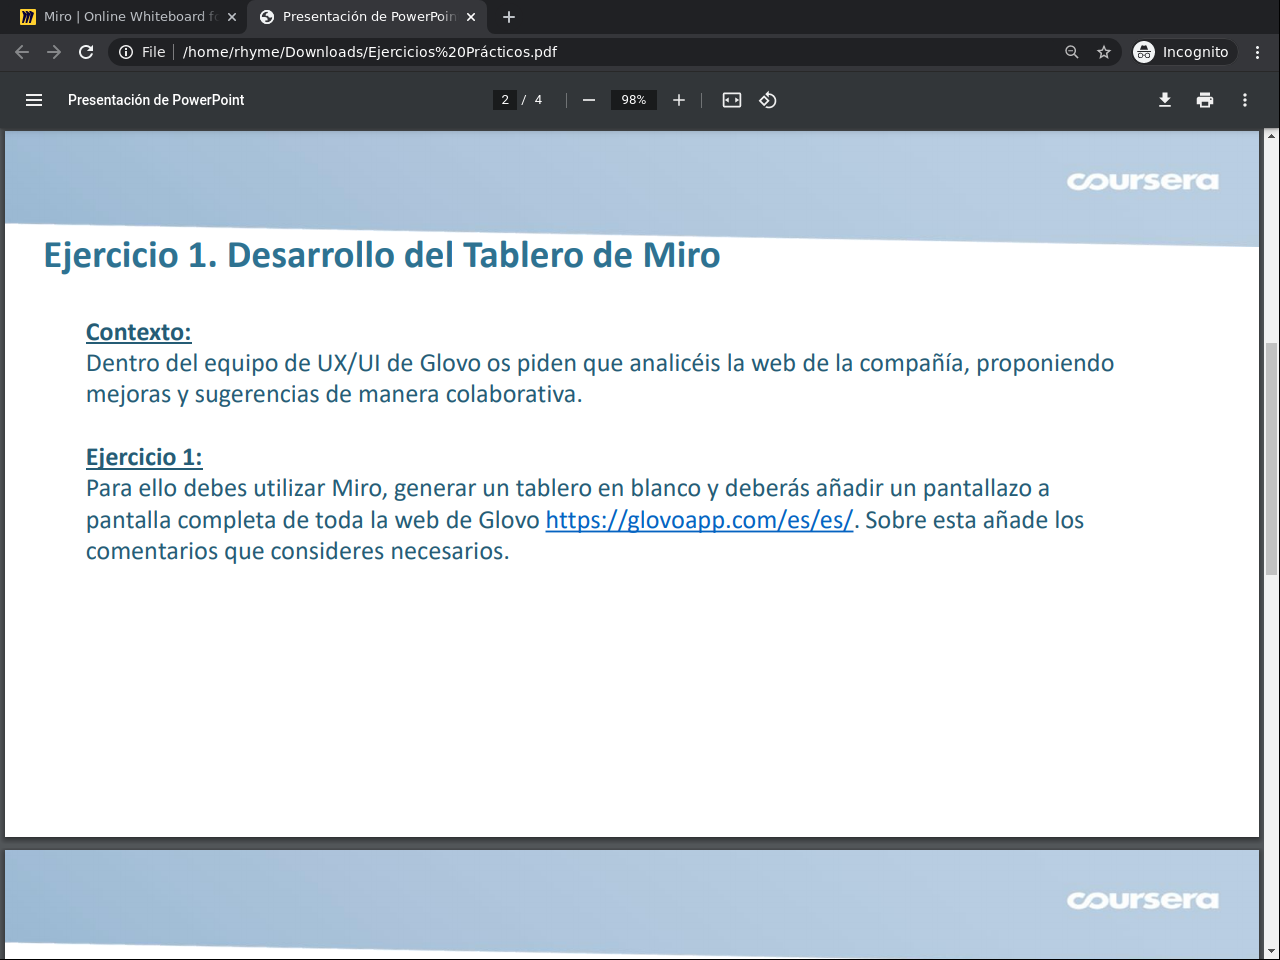1280x960 pixels.
Task: Click the zoom percentage field
Action: click(x=634, y=100)
